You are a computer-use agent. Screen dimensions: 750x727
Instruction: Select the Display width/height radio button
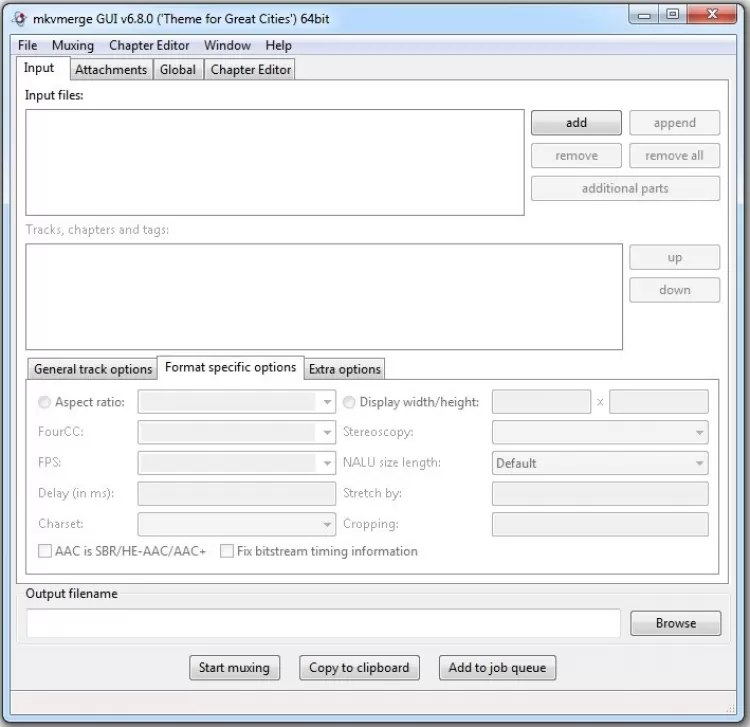[349, 402]
